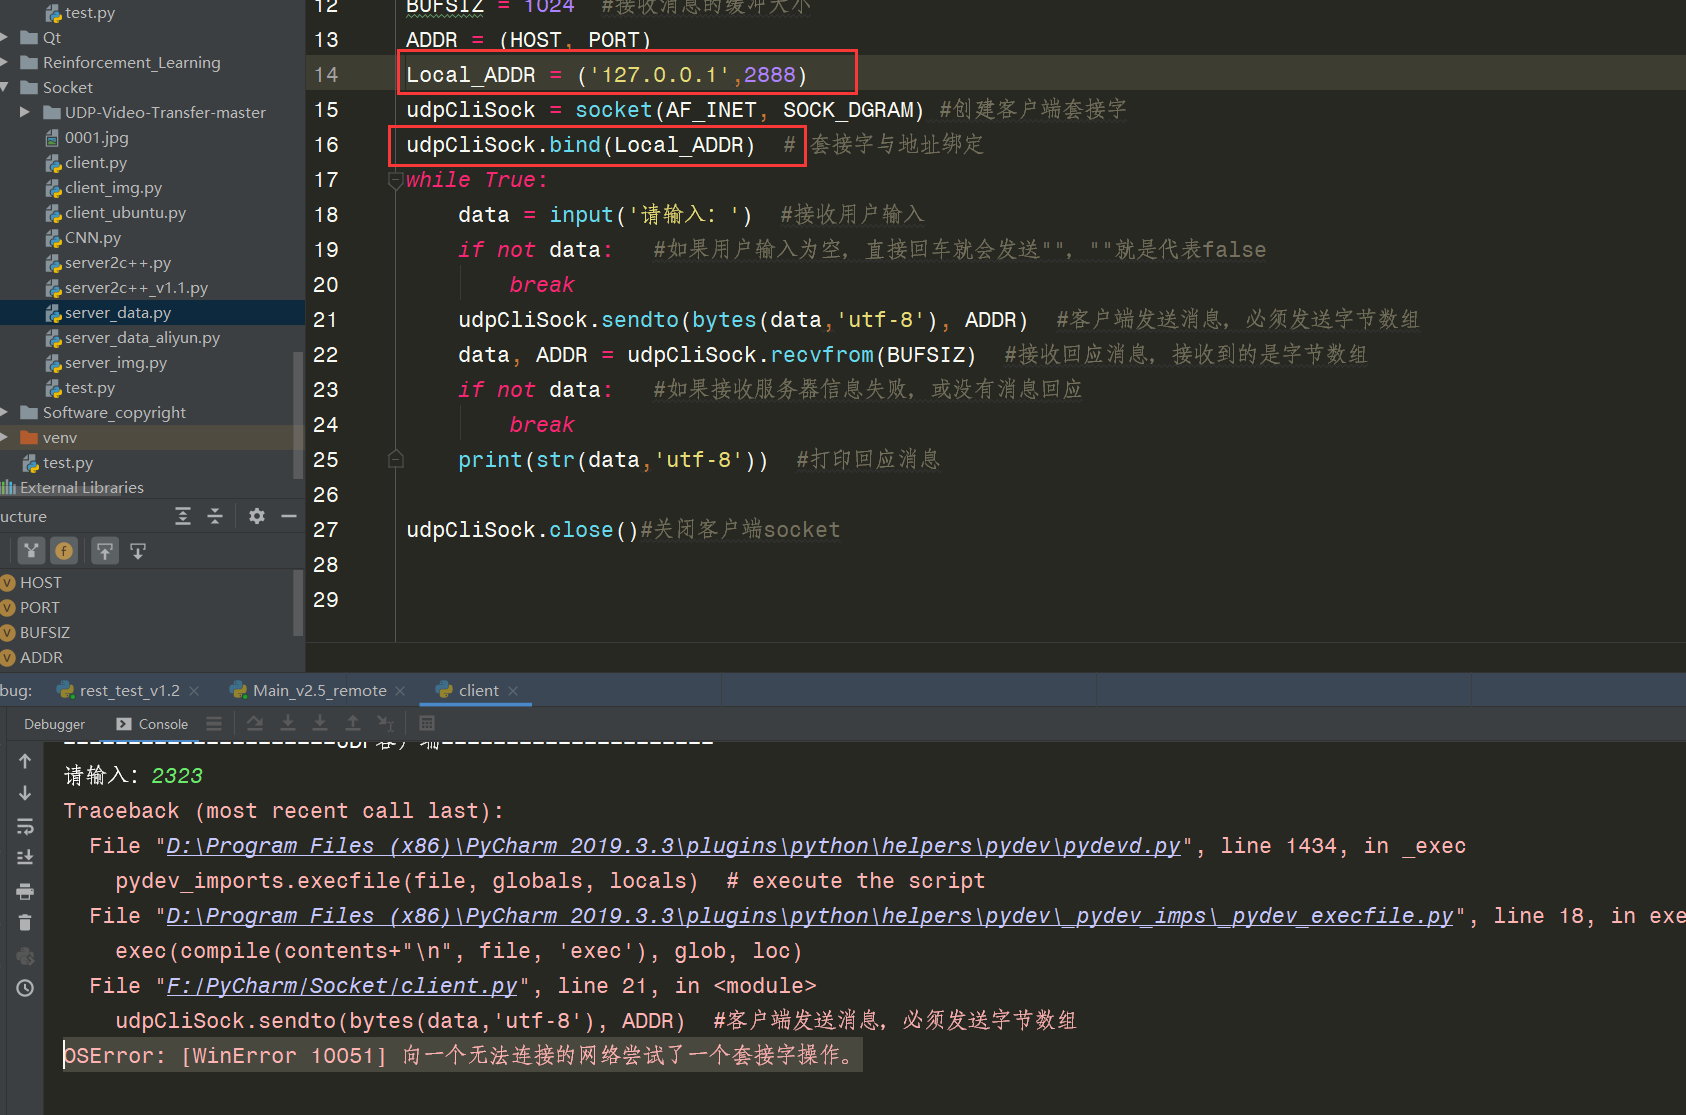
Task: Click the clear console trash icon
Action: tap(25, 921)
